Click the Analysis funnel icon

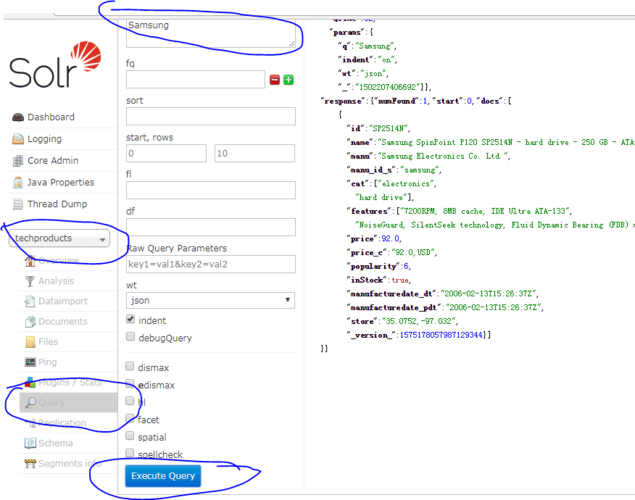30,281
